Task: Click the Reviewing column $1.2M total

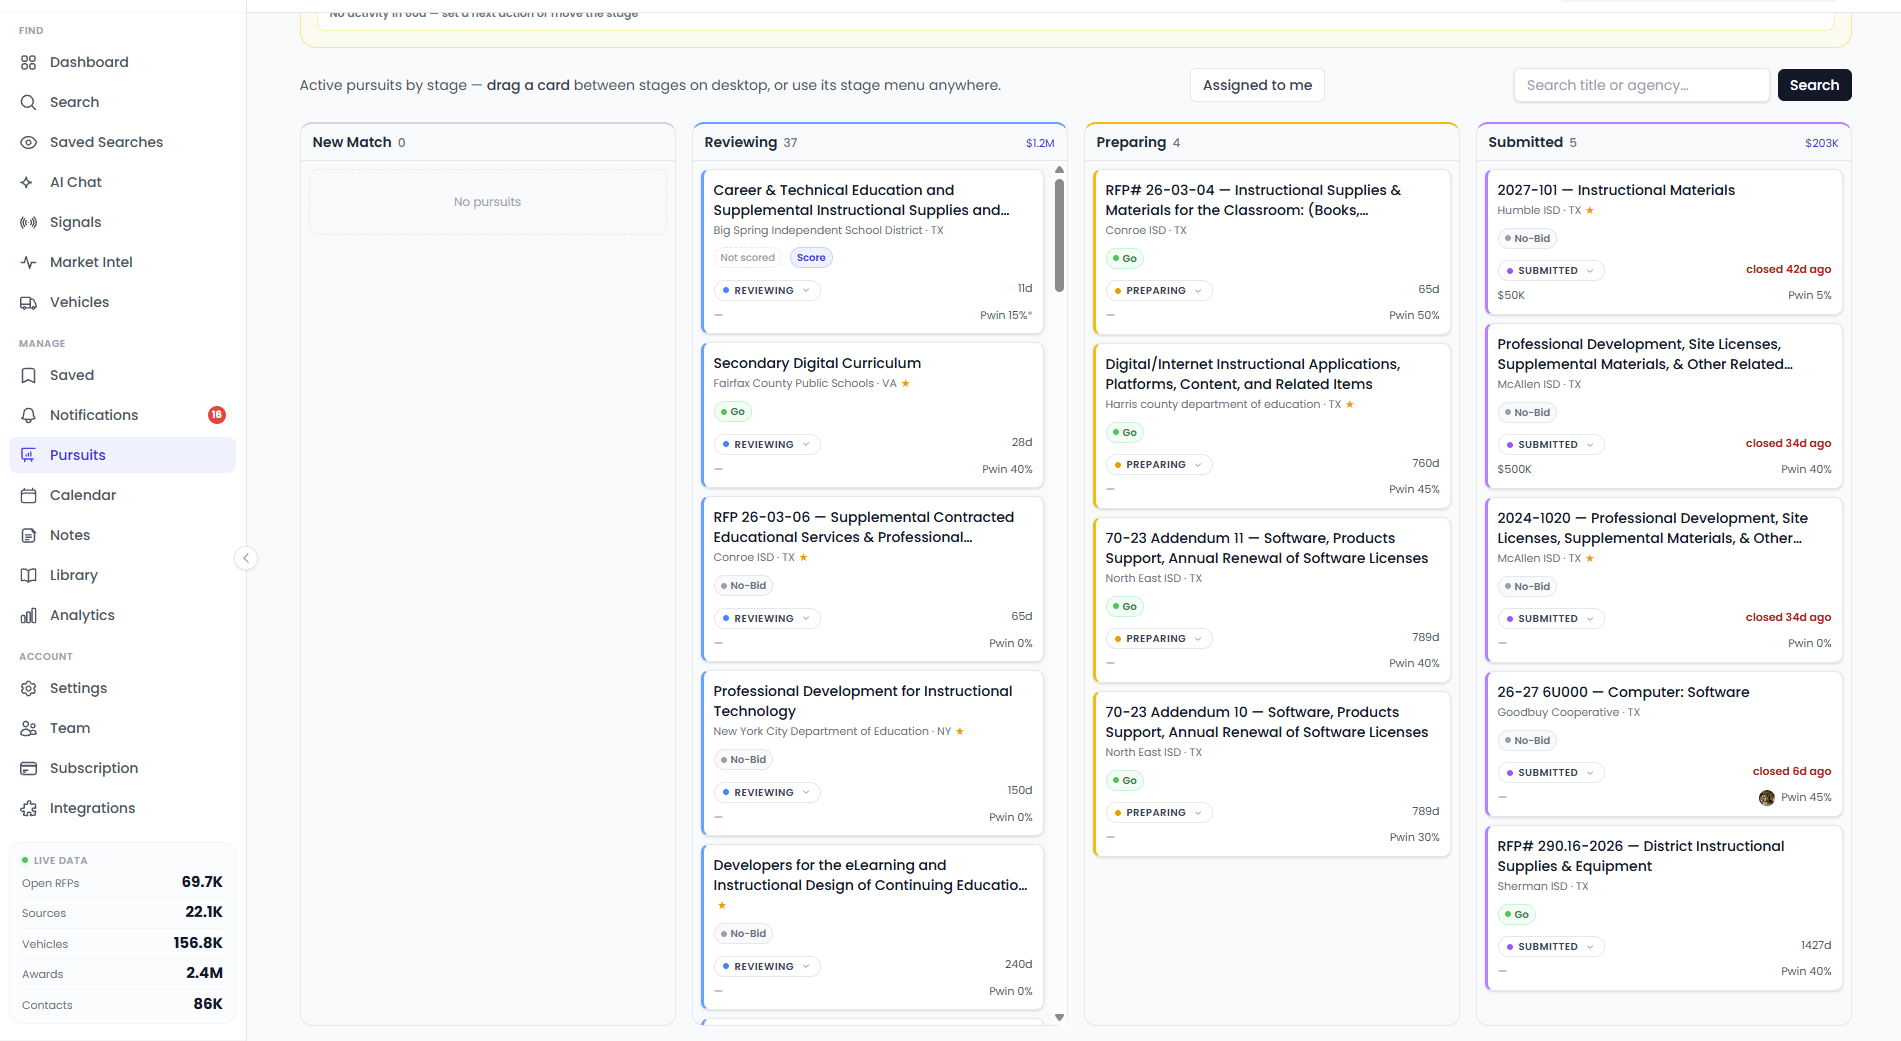Action: [x=1040, y=143]
